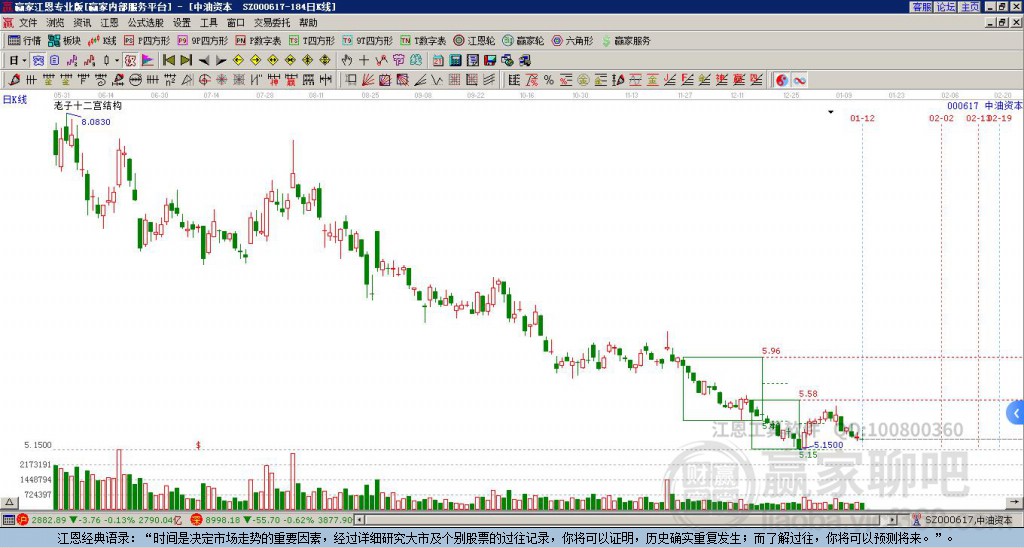The width and height of the screenshot is (1024, 548).
Task: Toggle the infinity loop icon
Action: coord(800,80)
